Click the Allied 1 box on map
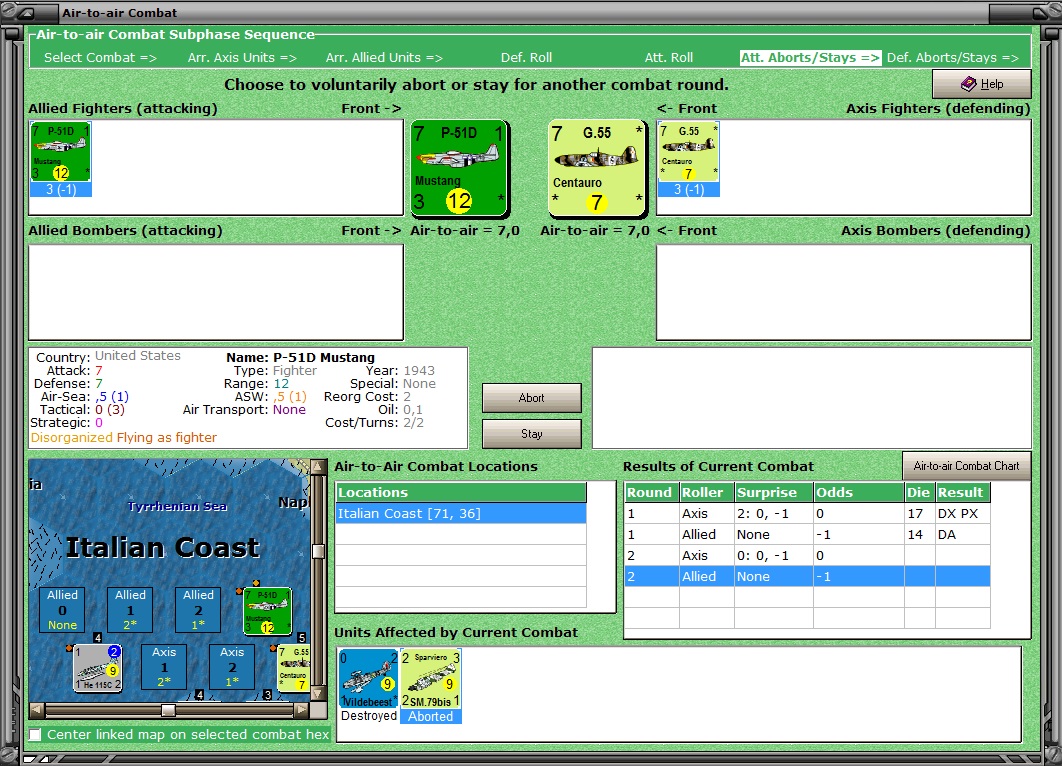This screenshot has height=766, width=1062. pyautogui.click(x=130, y=610)
